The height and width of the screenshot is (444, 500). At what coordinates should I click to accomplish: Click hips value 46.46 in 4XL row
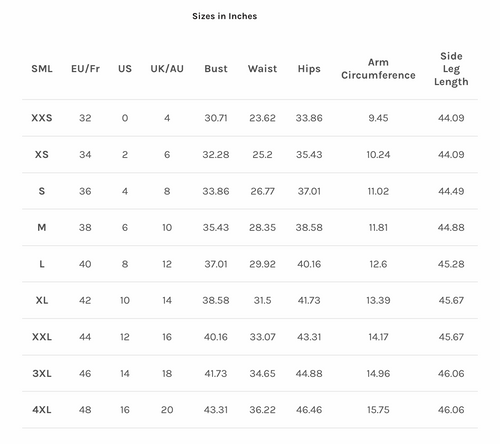pos(309,410)
